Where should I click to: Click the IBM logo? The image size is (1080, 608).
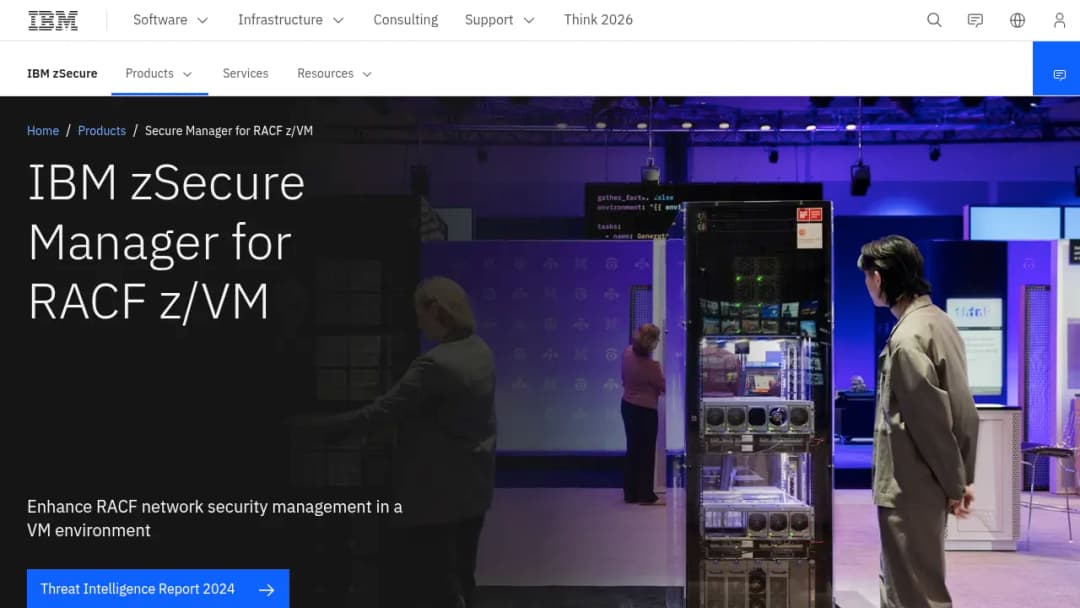click(x=53, y=21)
